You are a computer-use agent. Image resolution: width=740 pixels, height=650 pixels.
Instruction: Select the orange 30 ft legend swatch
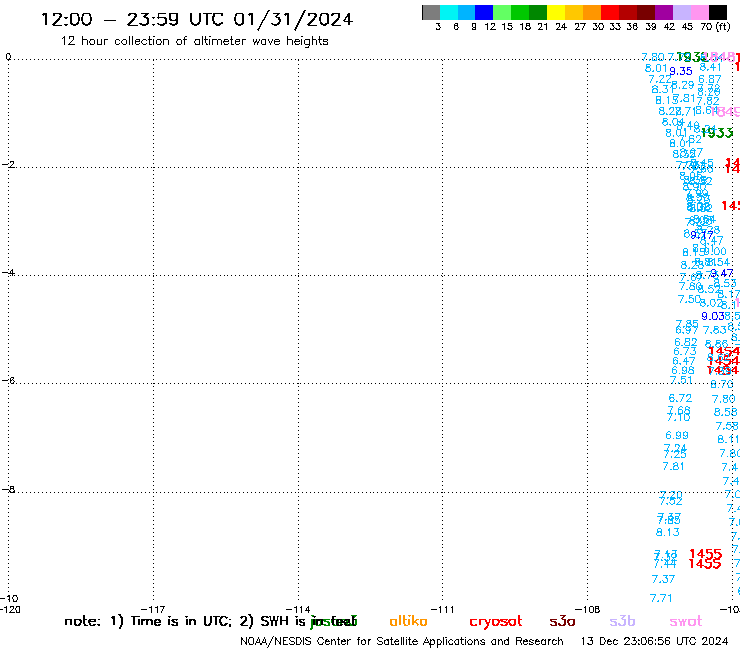click(592, 12)
